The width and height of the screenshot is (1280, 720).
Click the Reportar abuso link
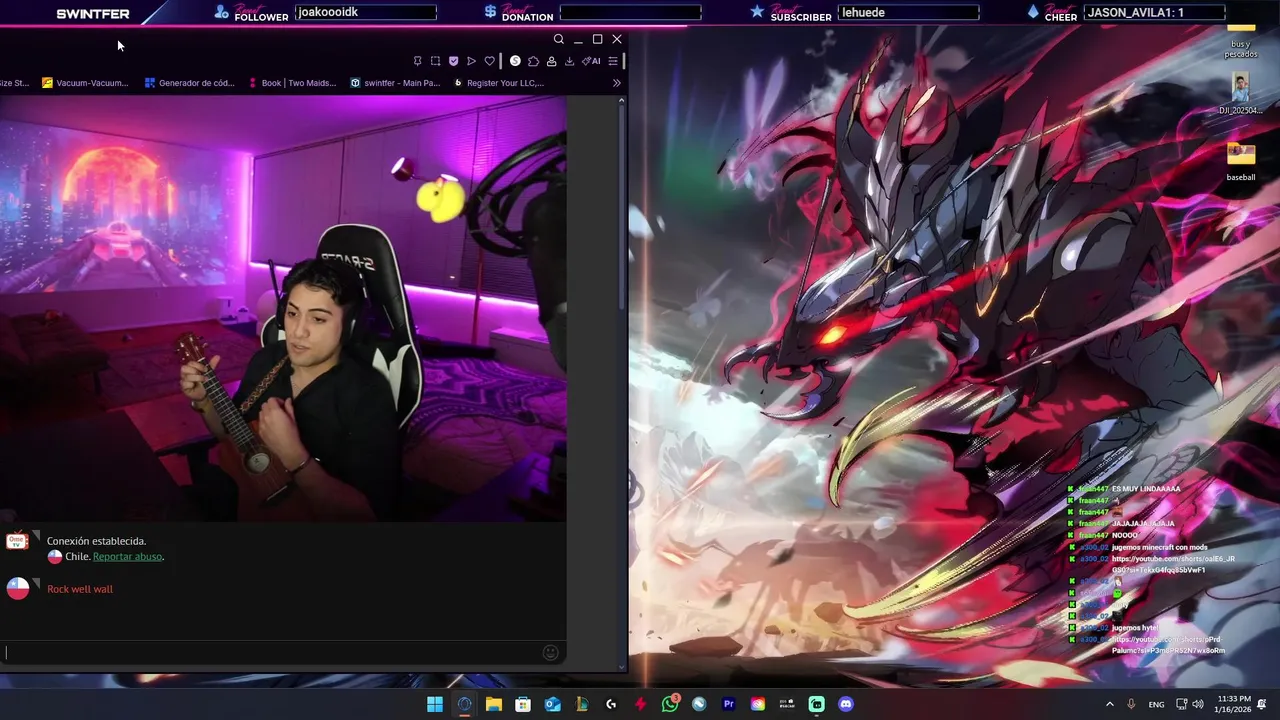(x=127, y=556)
